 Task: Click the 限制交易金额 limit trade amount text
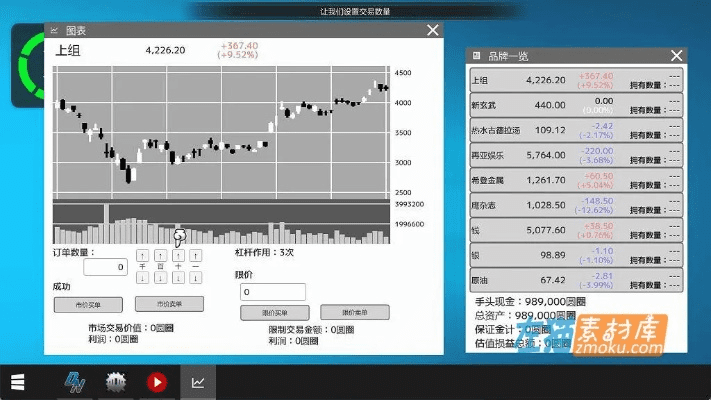point(311,330)
